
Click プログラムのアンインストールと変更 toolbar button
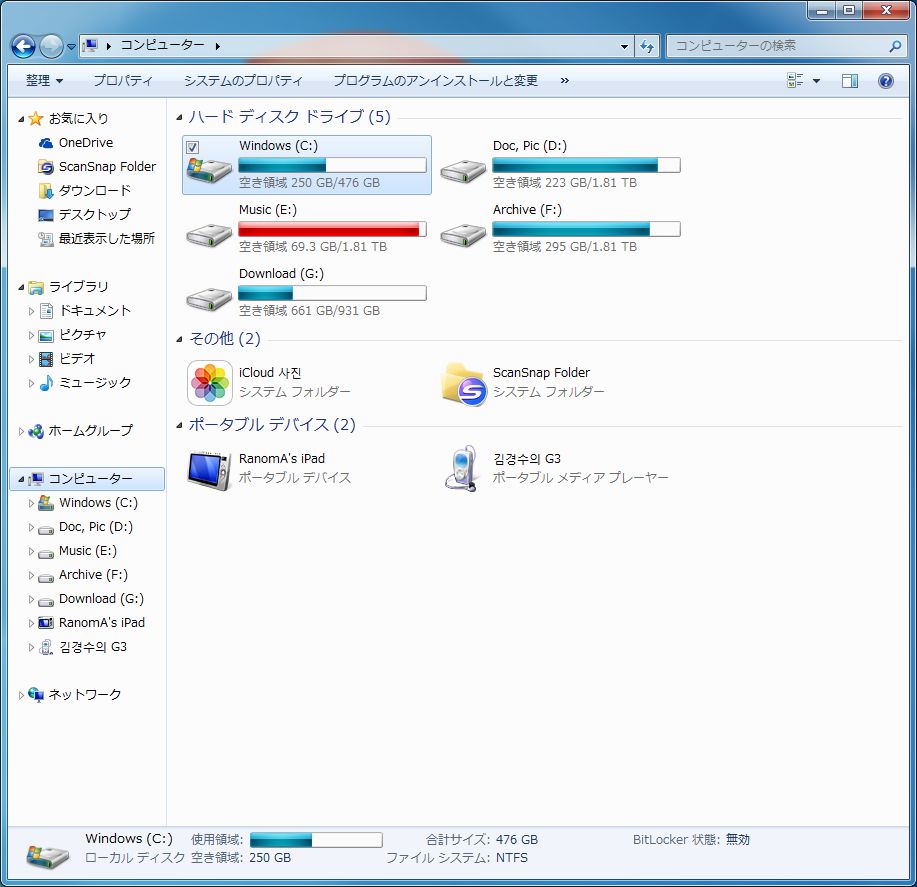pyautogui.click(x=436, y=81)
